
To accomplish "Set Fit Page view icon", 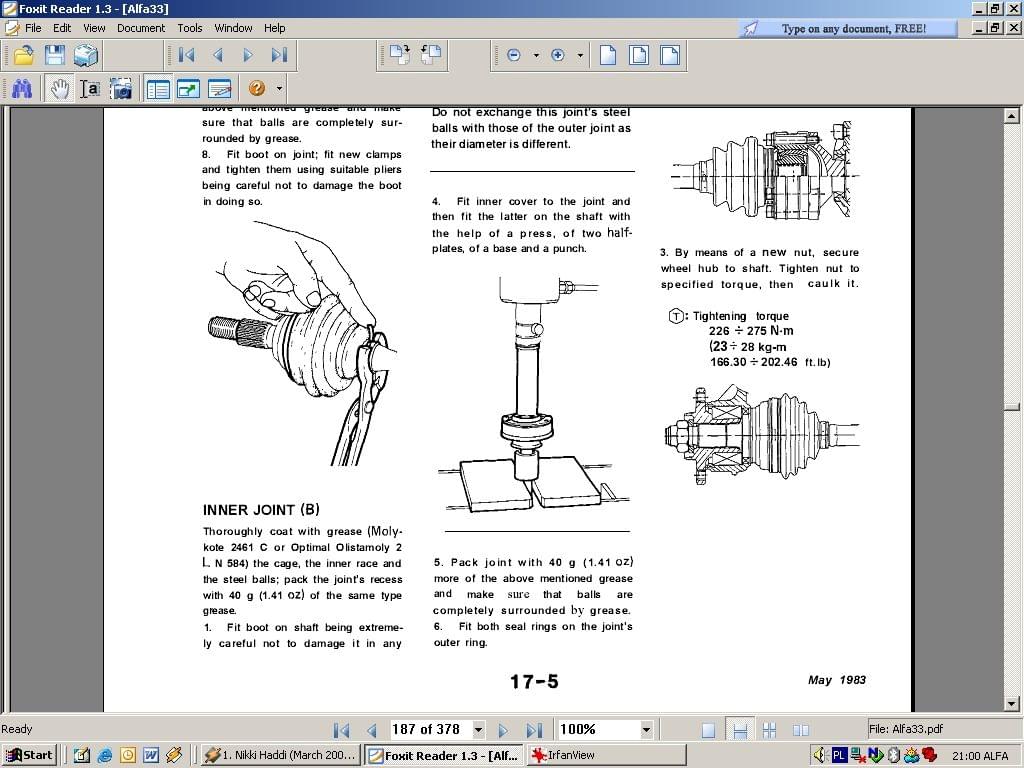I will [x=639, y=56].
